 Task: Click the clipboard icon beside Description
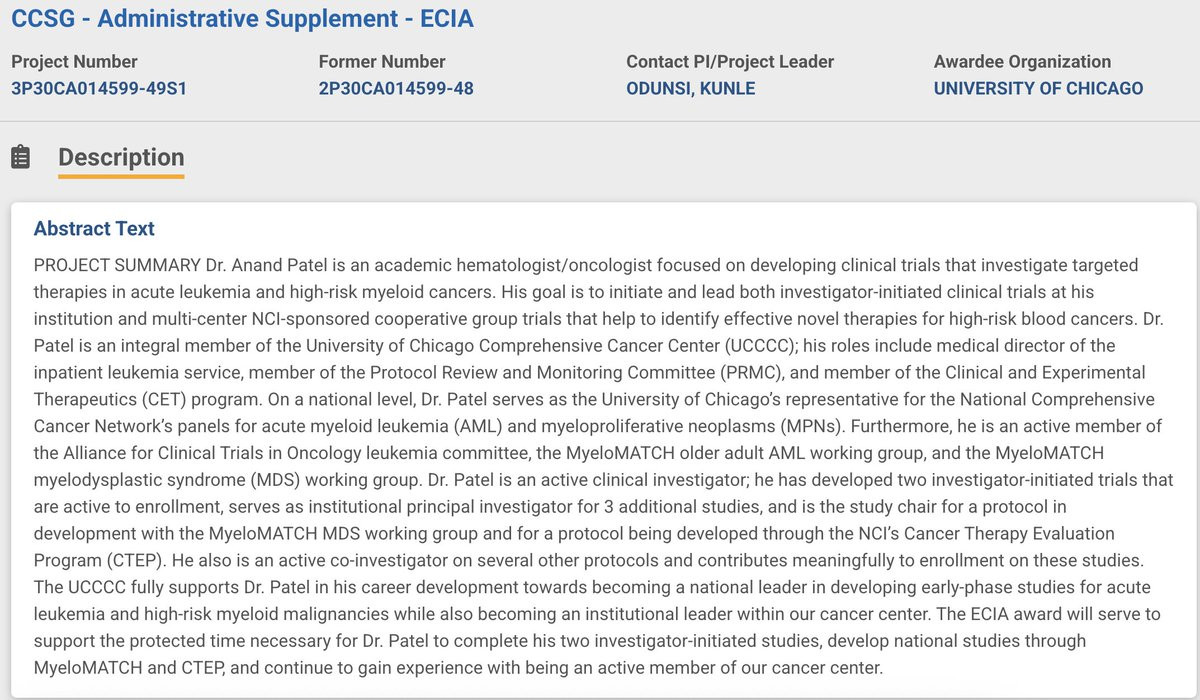point(20,157)
